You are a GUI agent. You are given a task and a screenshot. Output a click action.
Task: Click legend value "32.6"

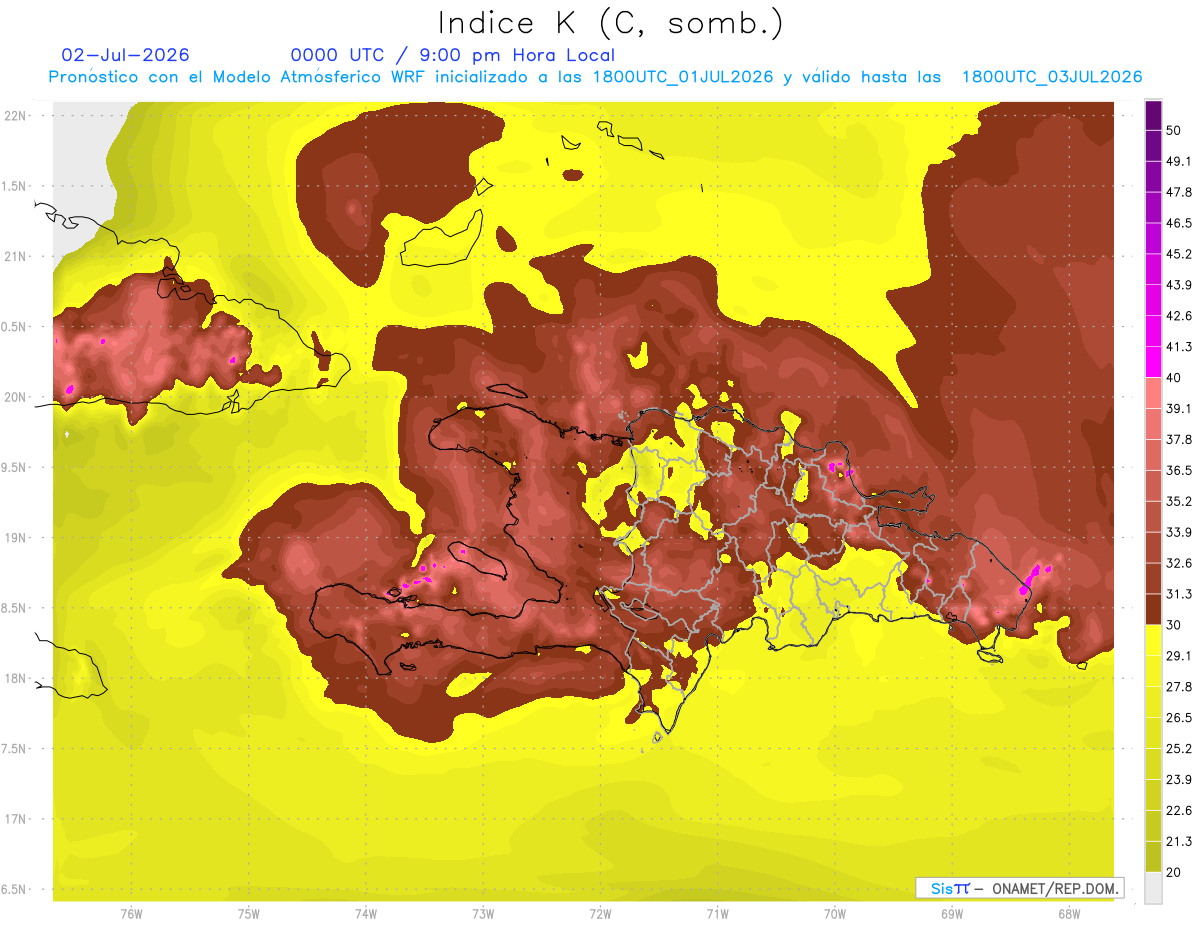point(1178,563)
